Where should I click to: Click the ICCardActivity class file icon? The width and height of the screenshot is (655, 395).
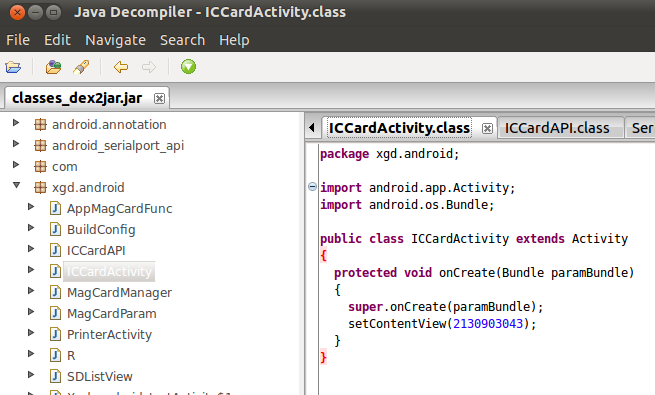(55, 271)
